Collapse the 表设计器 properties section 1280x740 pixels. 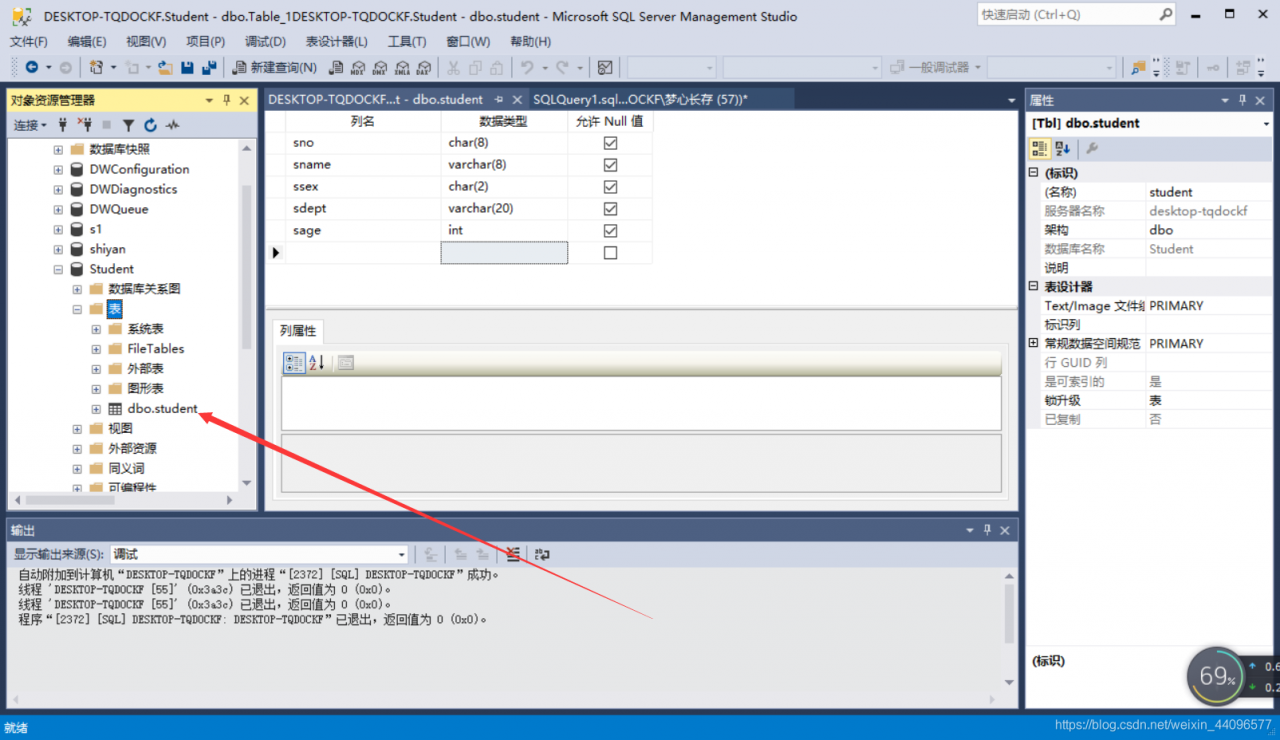tap(1034, 287)
